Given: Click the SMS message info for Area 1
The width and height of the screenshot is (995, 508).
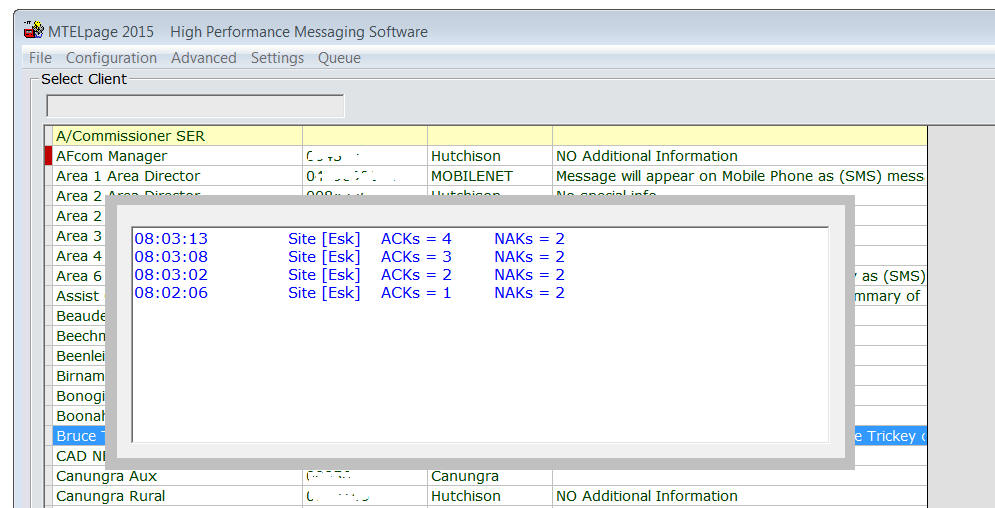Looking at the screenshot, I should point(740,176).
